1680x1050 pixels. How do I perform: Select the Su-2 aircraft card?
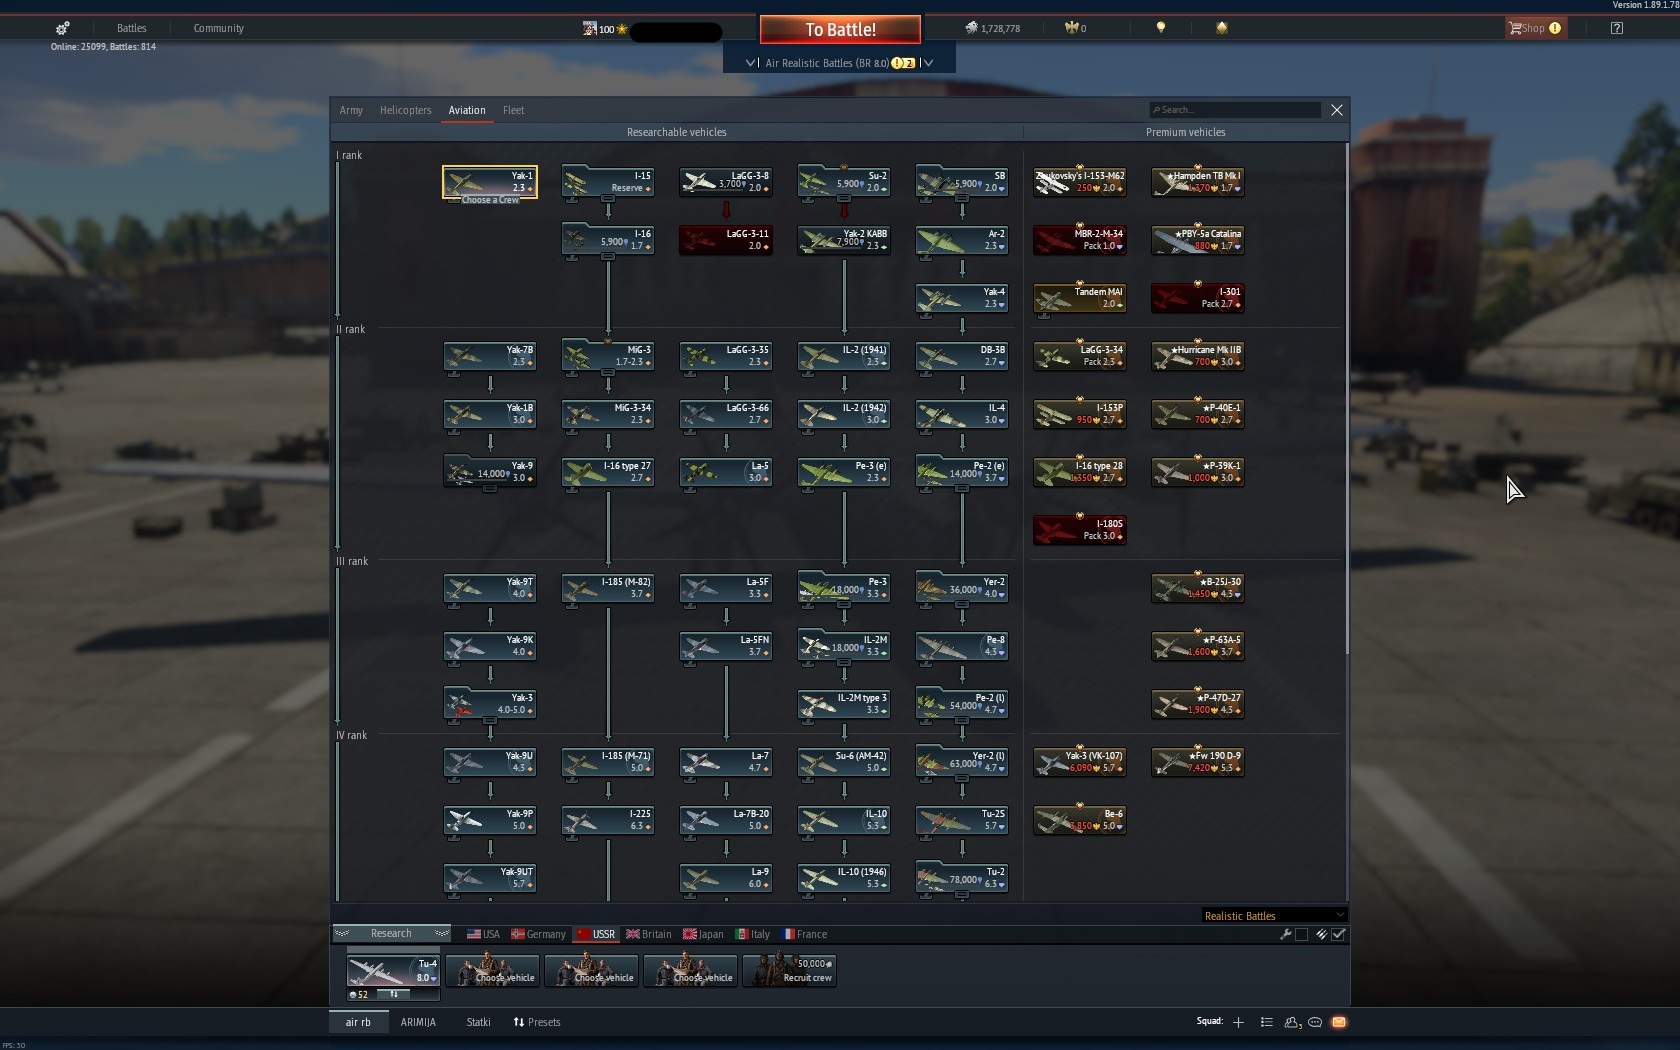[844, 182]
